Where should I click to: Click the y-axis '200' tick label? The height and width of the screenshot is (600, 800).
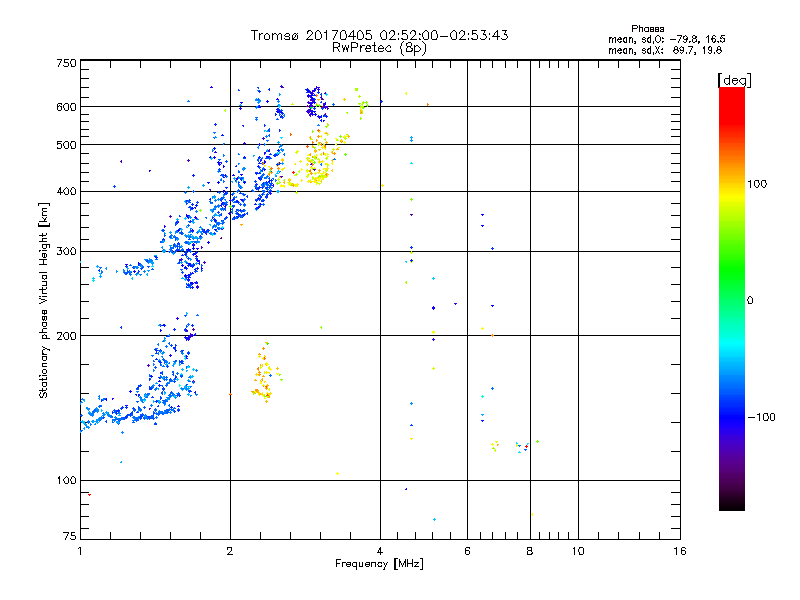coord(66,336)
